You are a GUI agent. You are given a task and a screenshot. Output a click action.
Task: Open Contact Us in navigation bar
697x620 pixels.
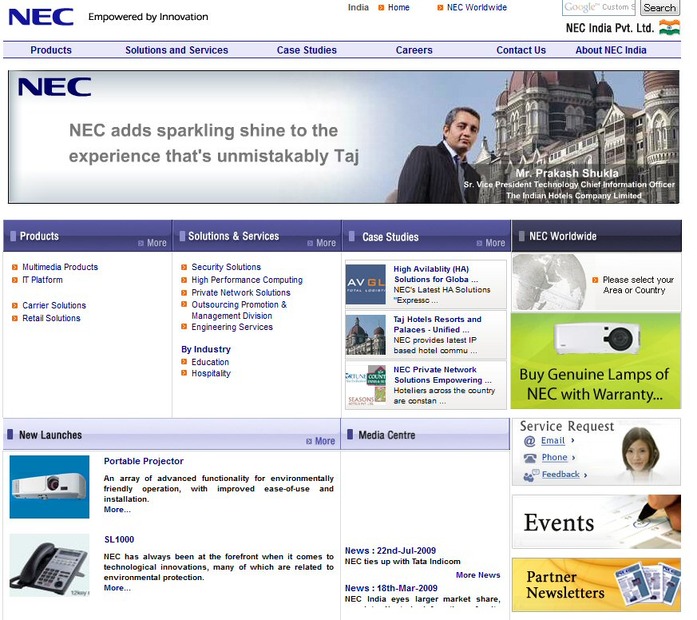point(521,50)
